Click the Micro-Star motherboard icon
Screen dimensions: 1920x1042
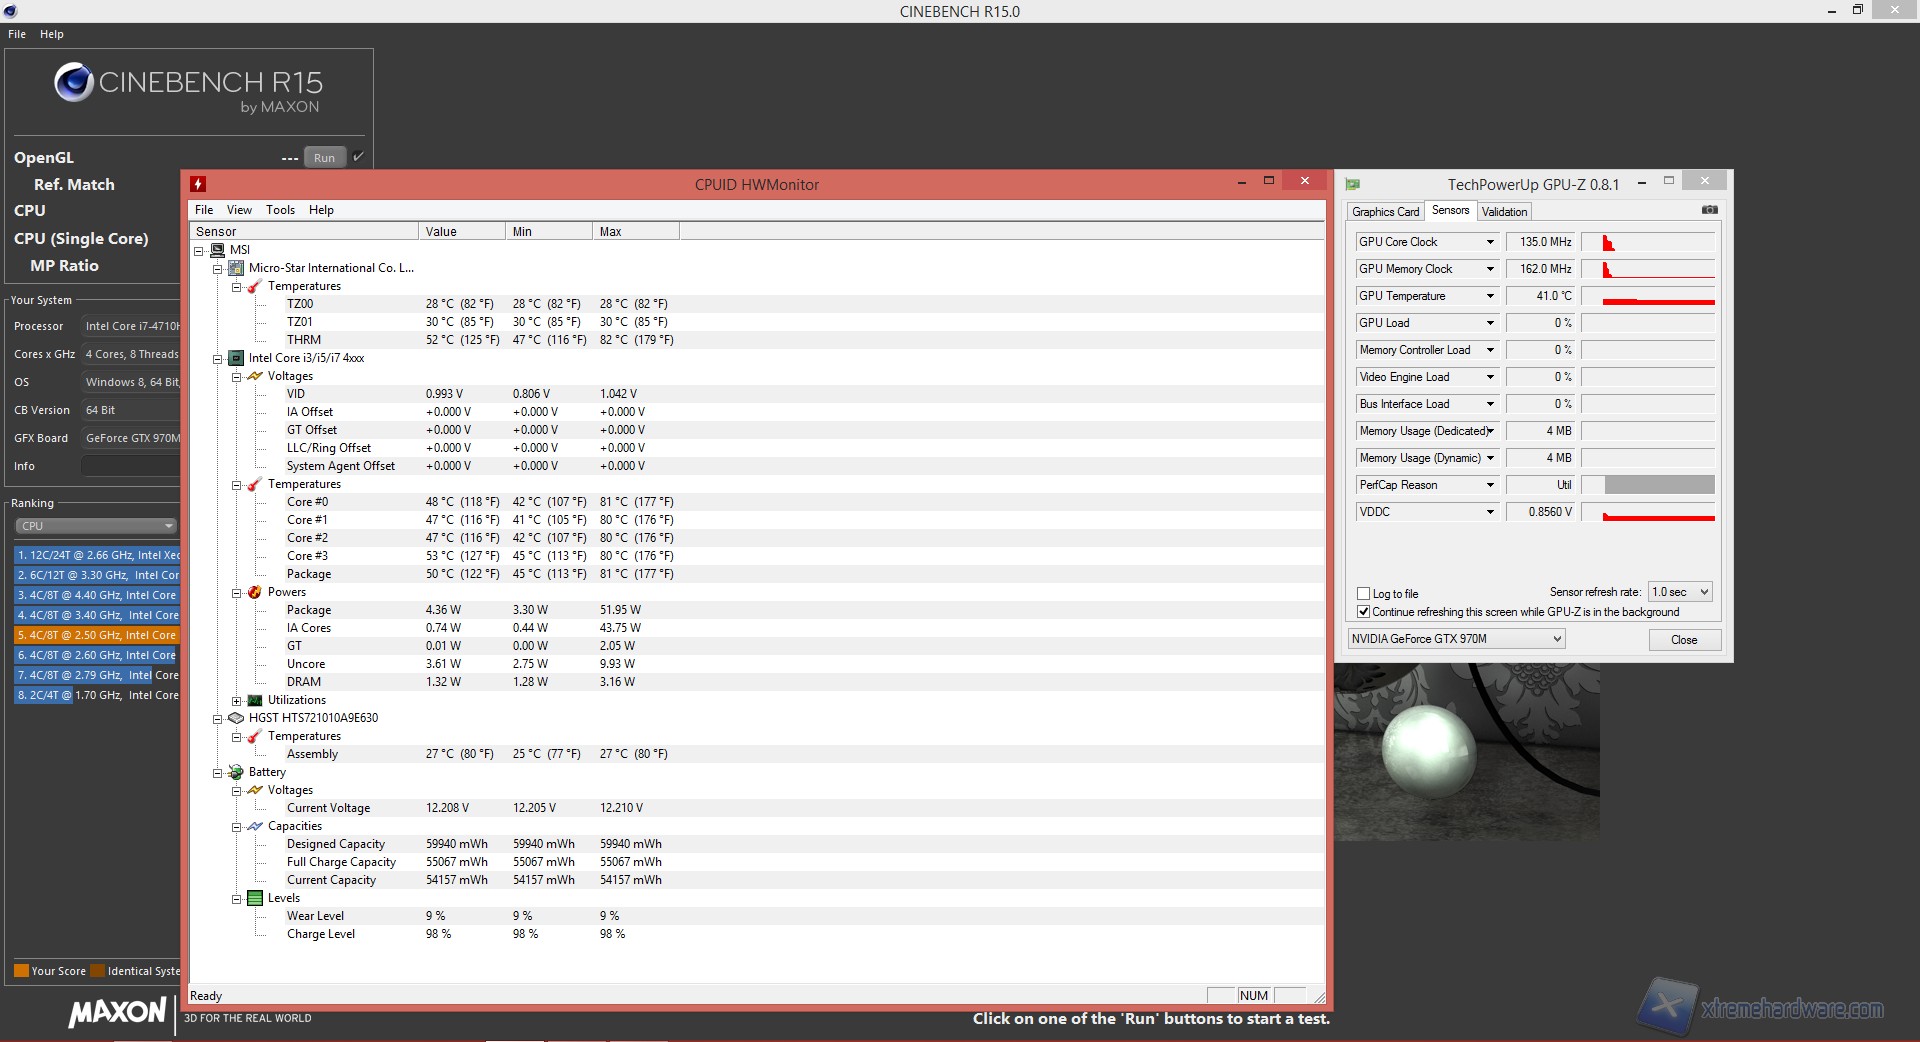[x=236, y=268]
